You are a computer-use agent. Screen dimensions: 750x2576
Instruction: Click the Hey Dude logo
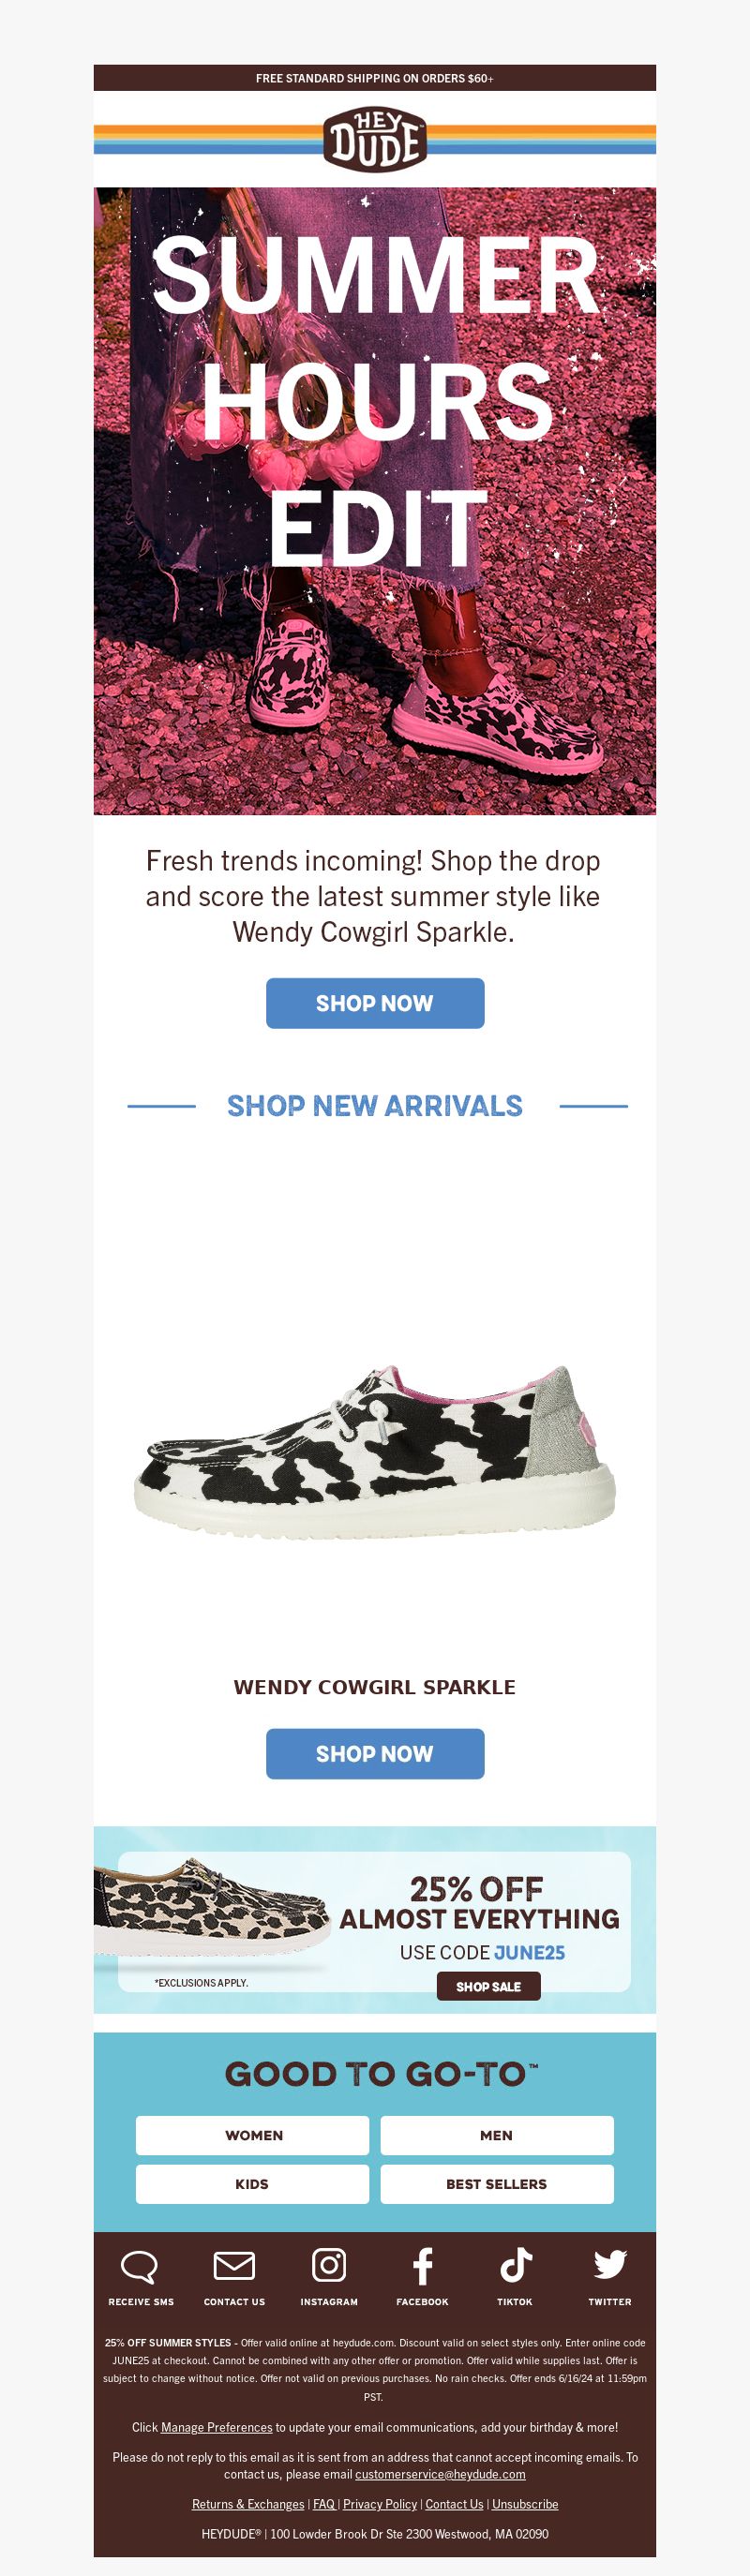(375, 140)
